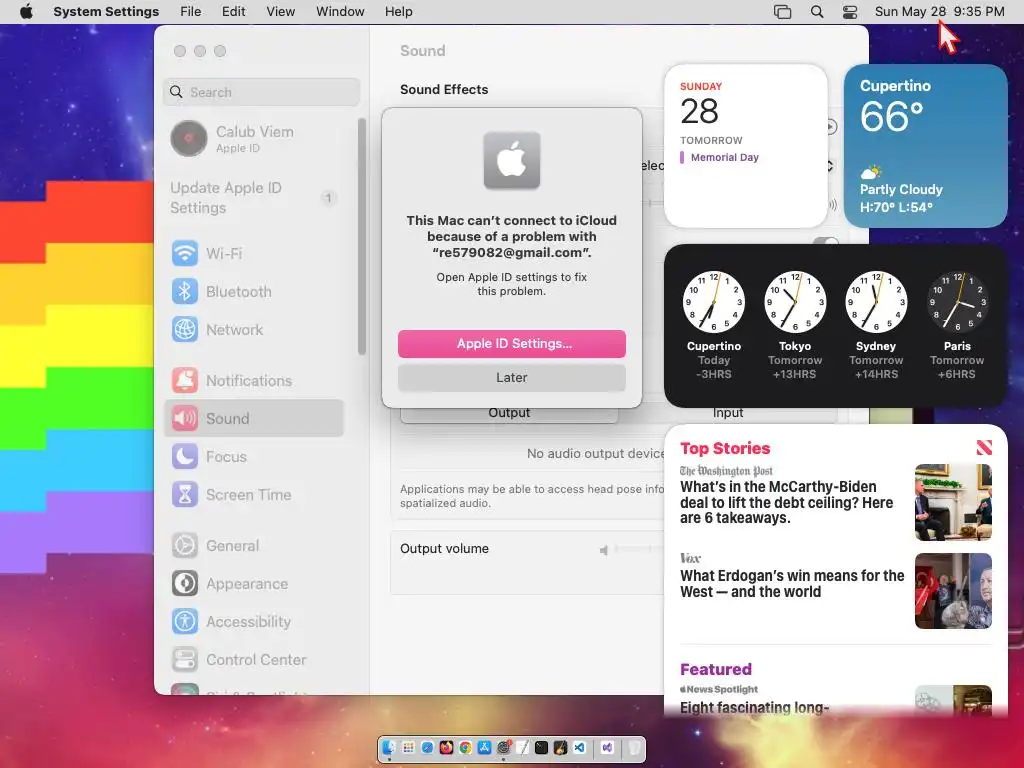Click System Settings icon in Dock
Viewport: 1024px width, 768px height.
point(504,747)
